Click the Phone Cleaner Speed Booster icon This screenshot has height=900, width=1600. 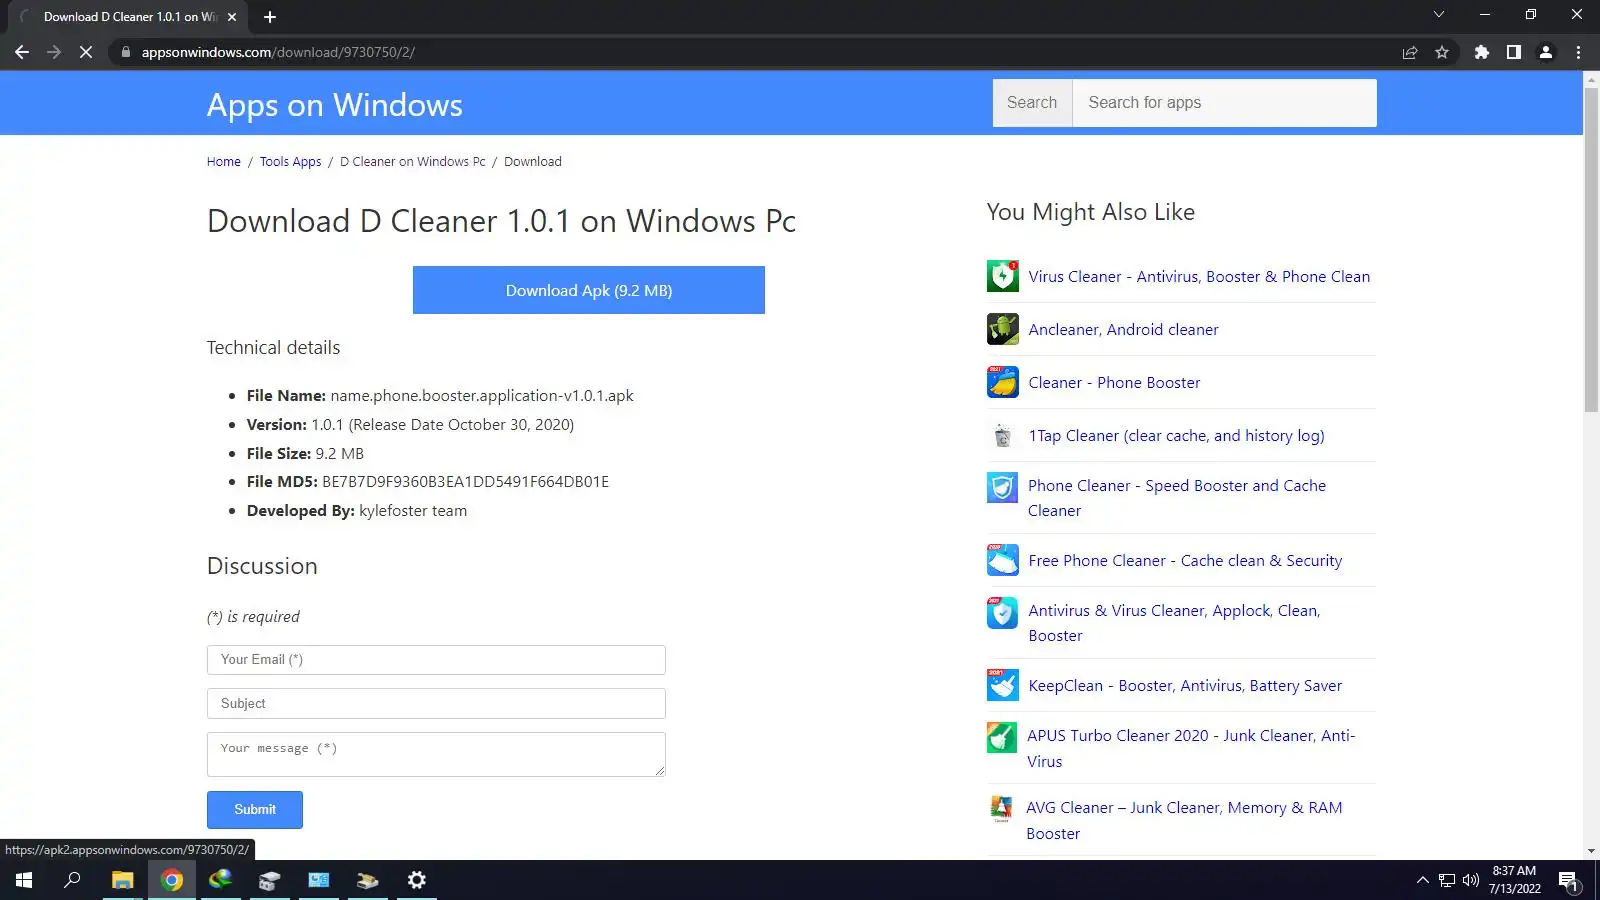tap(1002, 488)
